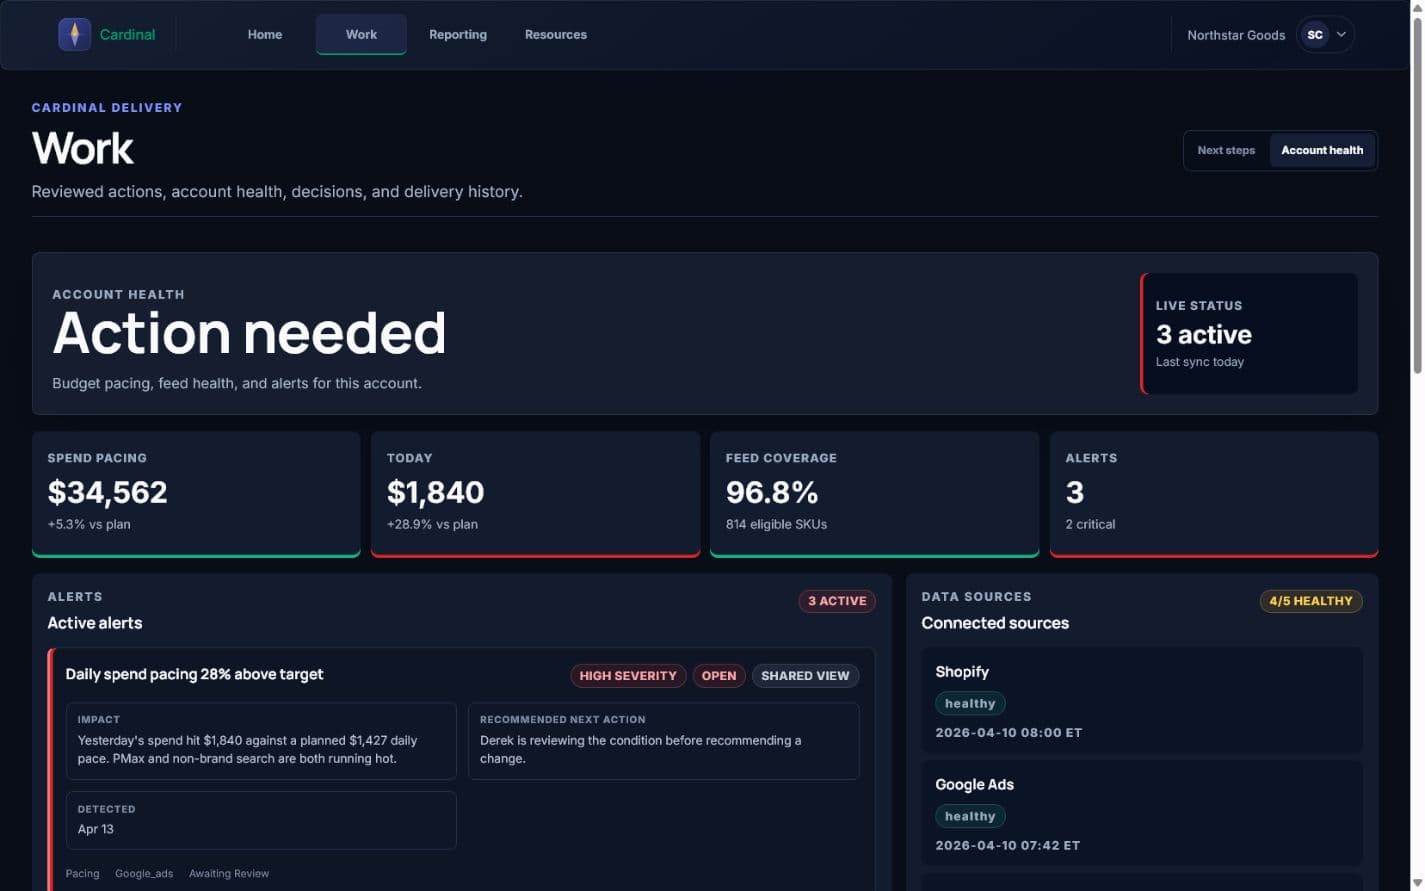
Task: Click the page vertical scrollbar thumb
Action: tap(1416, 195)
